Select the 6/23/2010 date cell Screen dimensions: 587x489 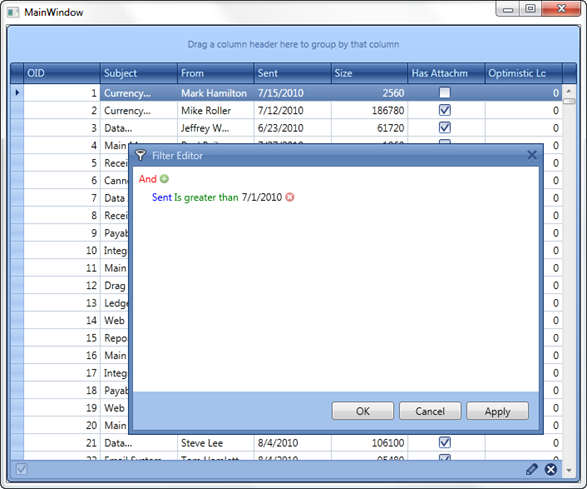[x=293, y=128]
